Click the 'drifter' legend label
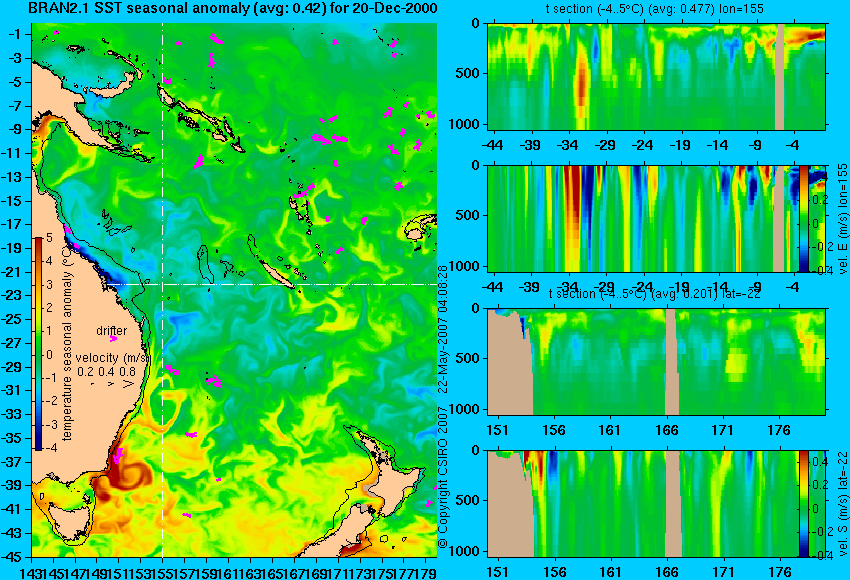 112,331
